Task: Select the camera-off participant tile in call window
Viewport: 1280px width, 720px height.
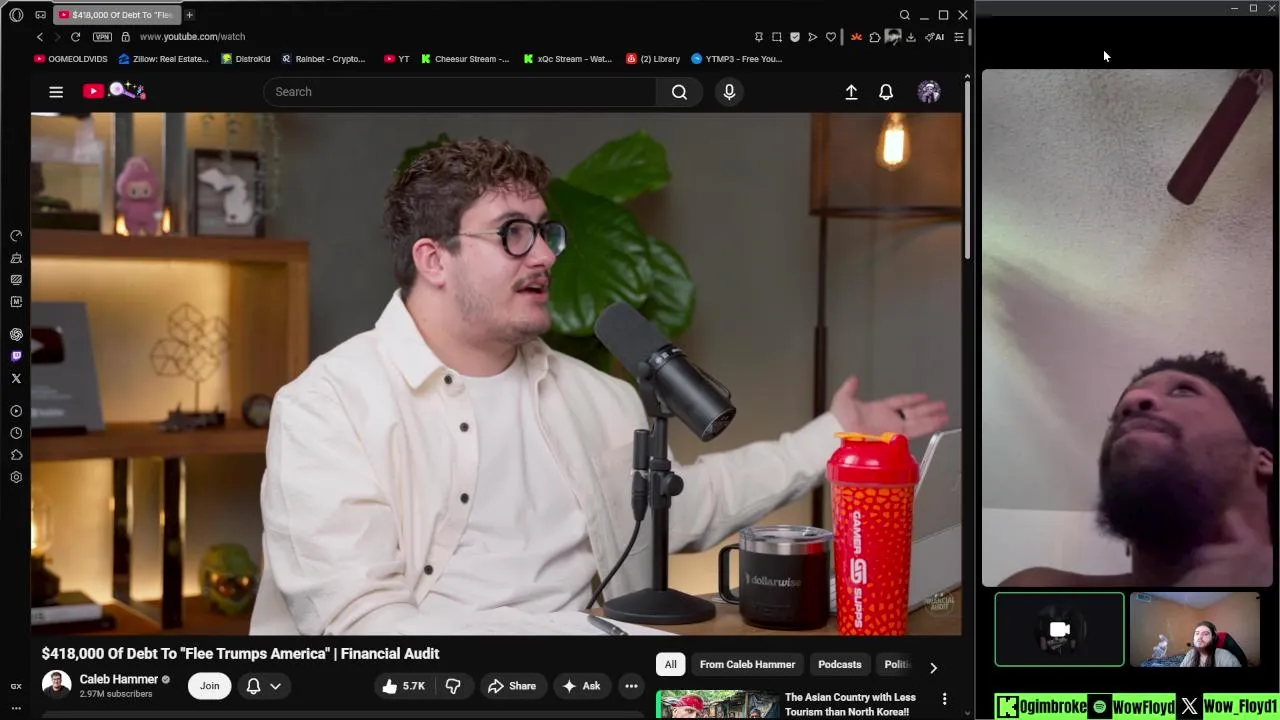Action: (1059, 629)
